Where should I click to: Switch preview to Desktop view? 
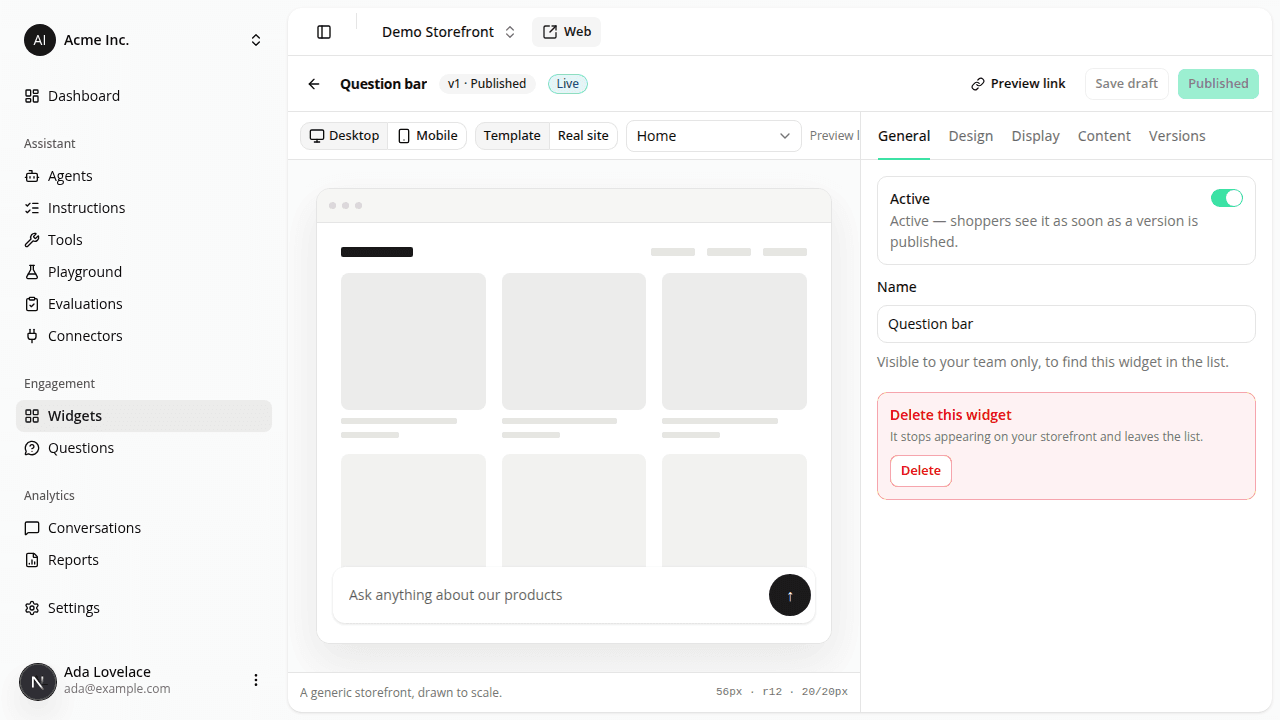344,136
